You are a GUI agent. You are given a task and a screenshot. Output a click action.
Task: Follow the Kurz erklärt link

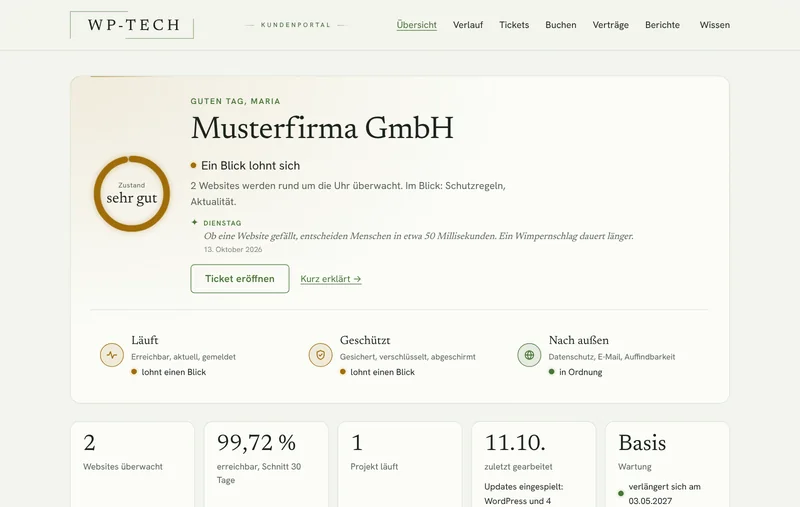[x=331, y=279]
